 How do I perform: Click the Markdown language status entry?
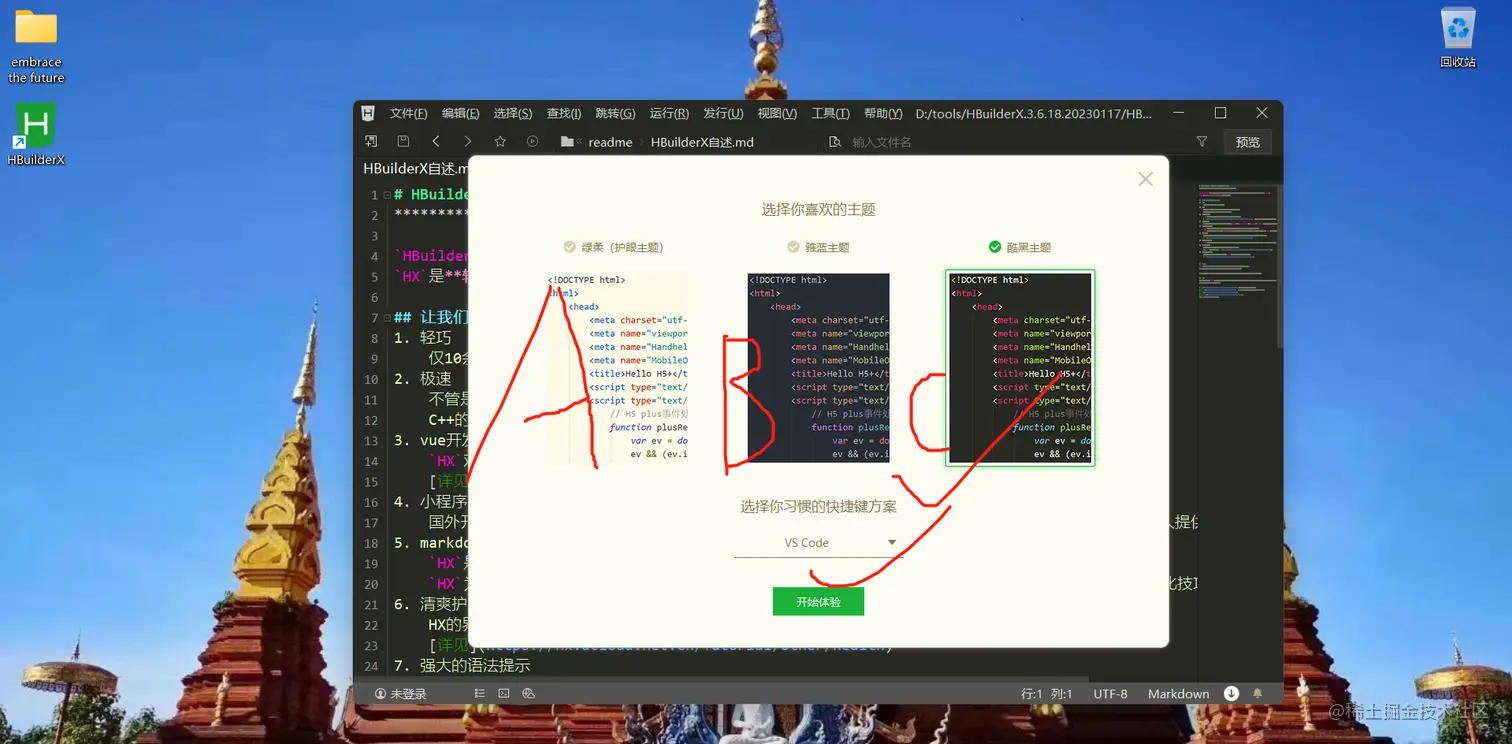[x=1178, y=694]
